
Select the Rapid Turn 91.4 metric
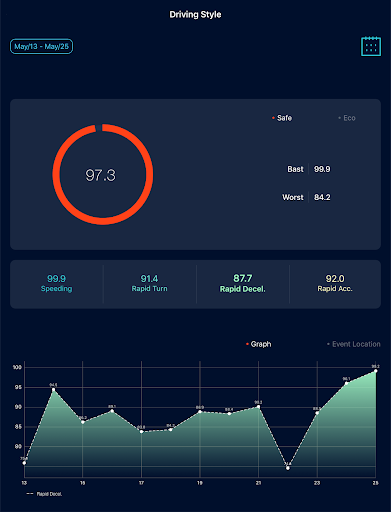pyautogui.click(x=149, y=283)
